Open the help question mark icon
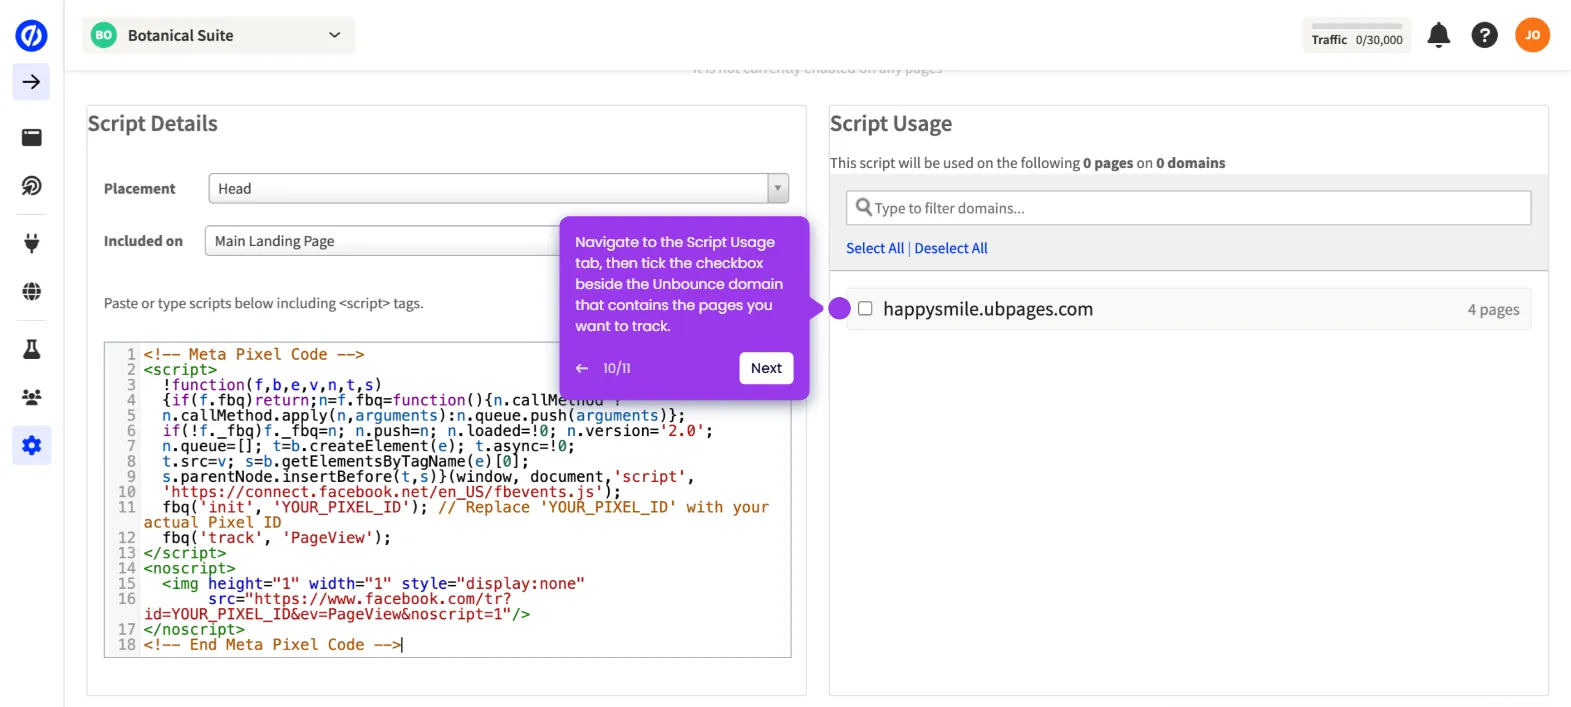This screenshot has height=707, width=1571. [1485, 35]
